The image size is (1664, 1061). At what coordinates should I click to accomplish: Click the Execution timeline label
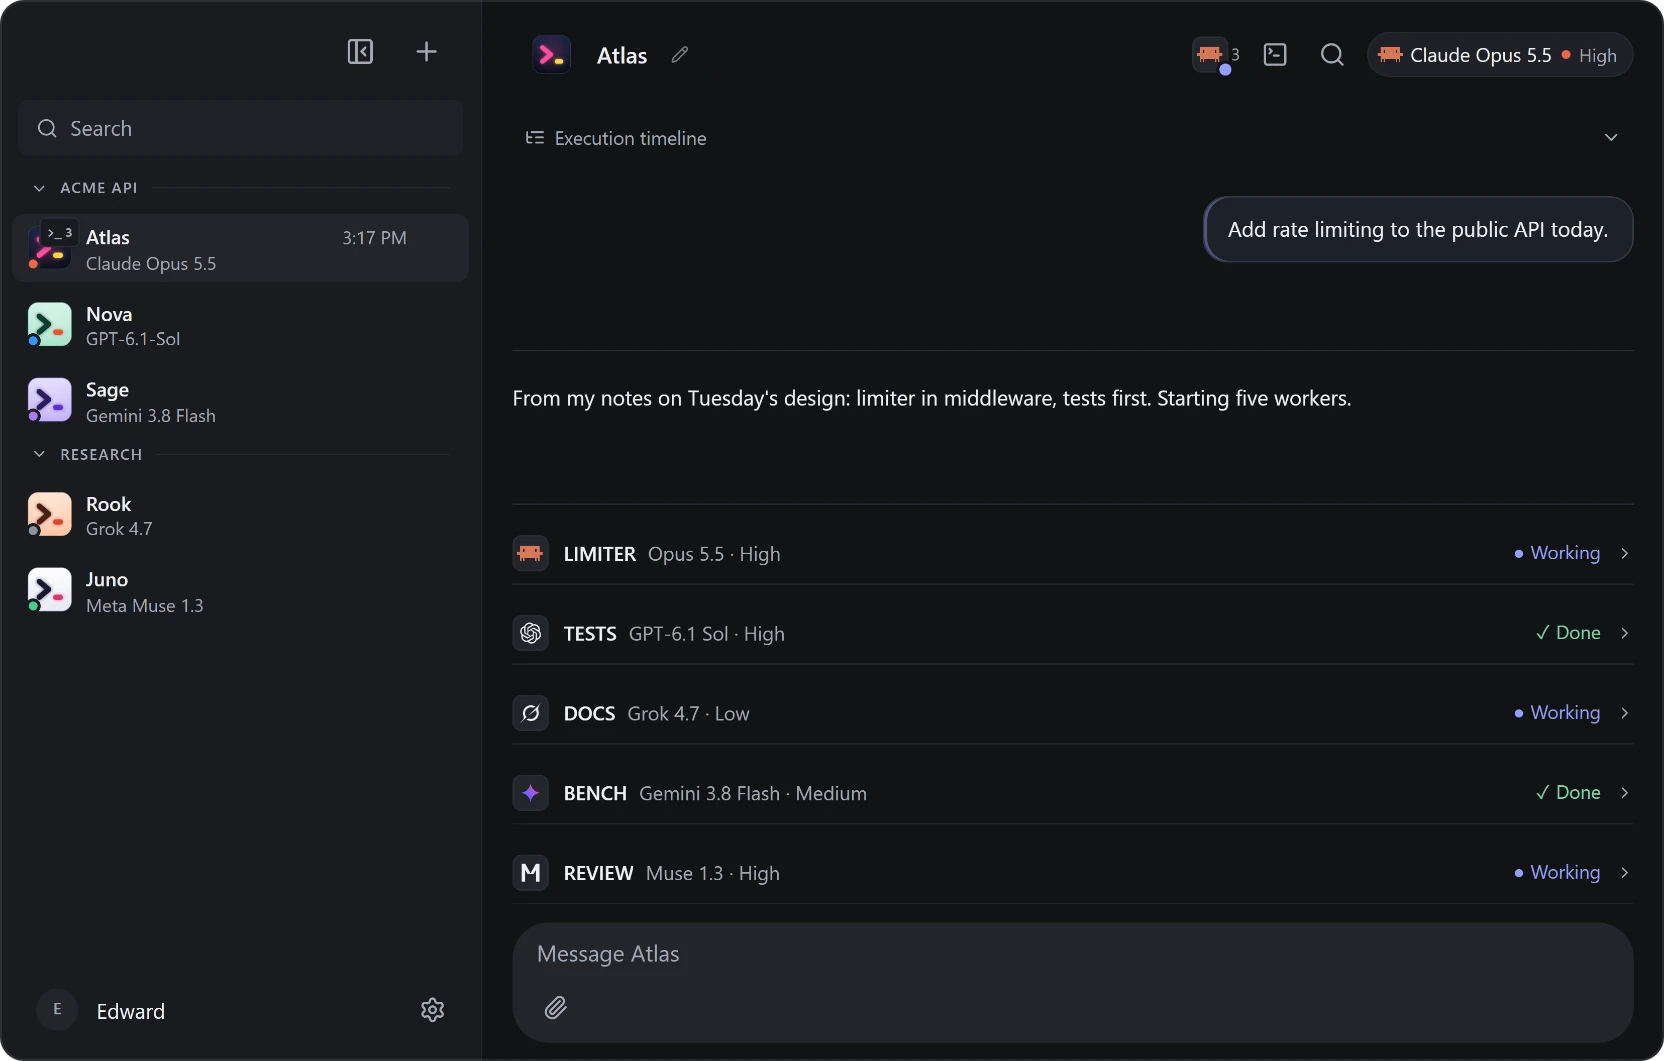tap(630, 138)
